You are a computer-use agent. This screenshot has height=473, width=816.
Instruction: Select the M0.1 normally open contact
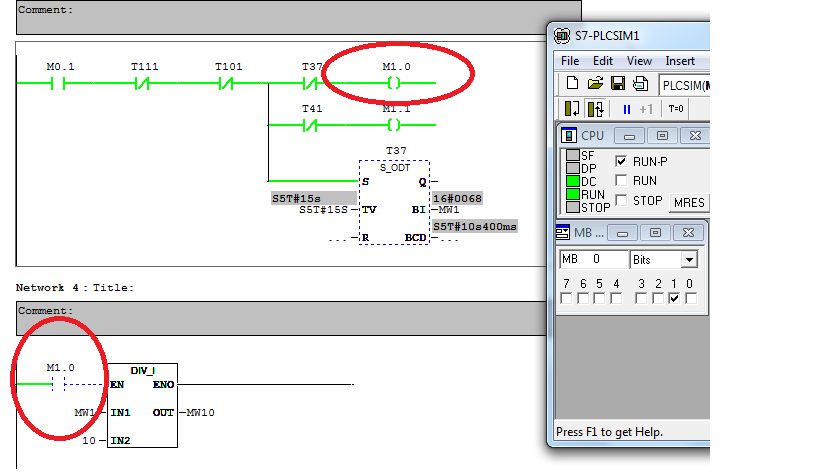[x=58, y=83]
